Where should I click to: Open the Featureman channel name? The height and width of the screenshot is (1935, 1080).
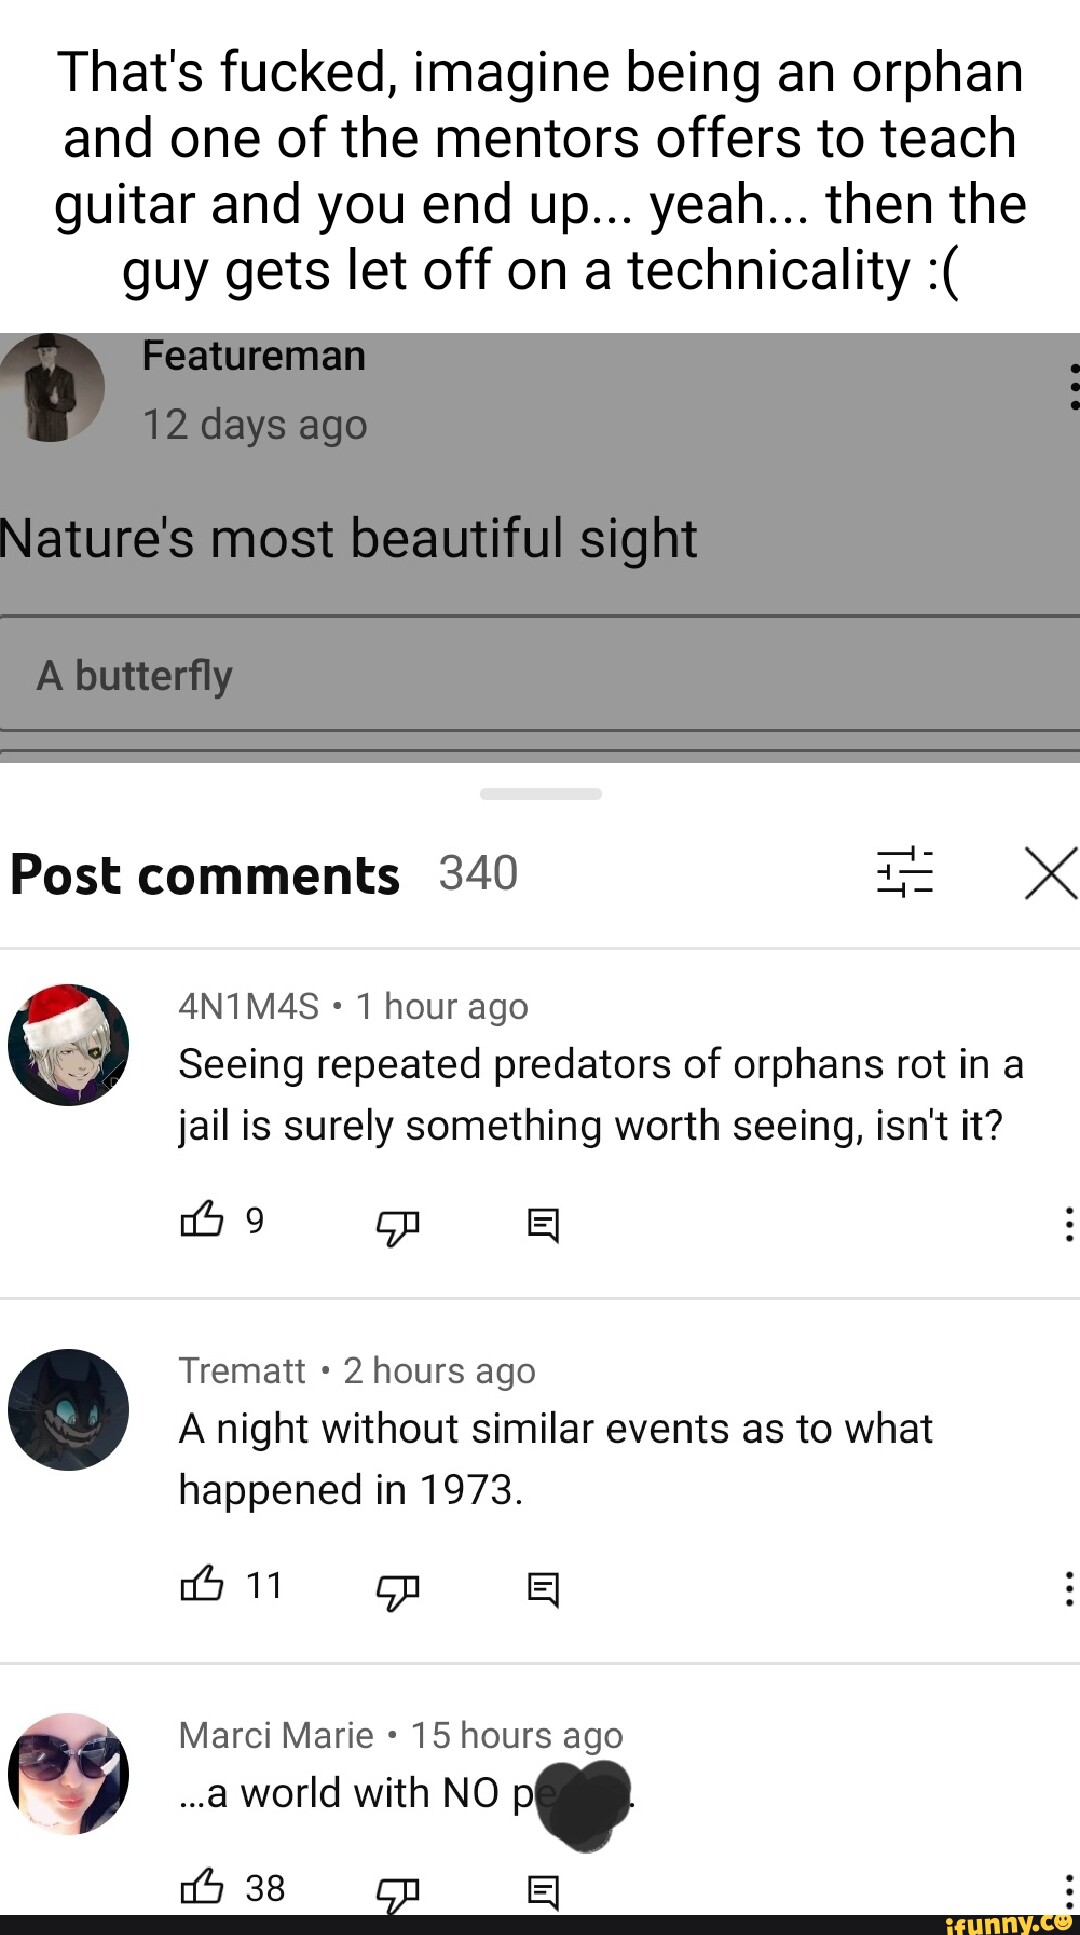click(254, 356)
